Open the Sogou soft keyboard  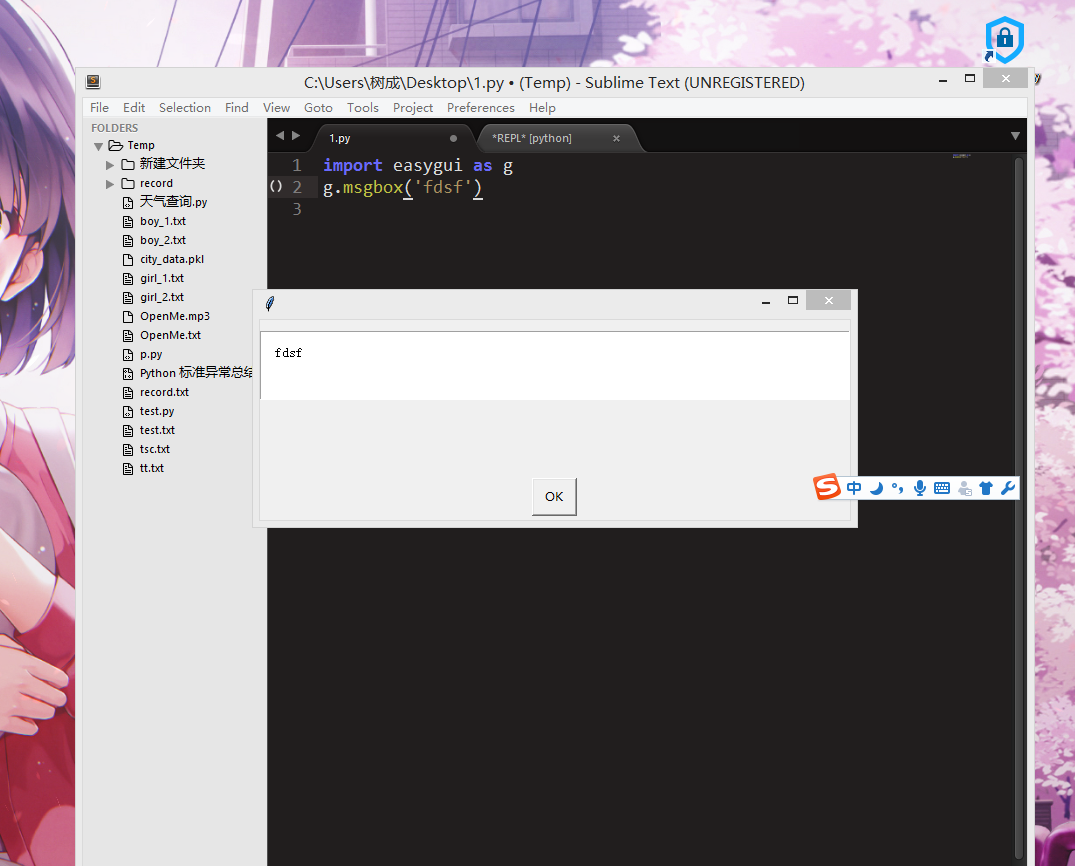coord(942,488)
